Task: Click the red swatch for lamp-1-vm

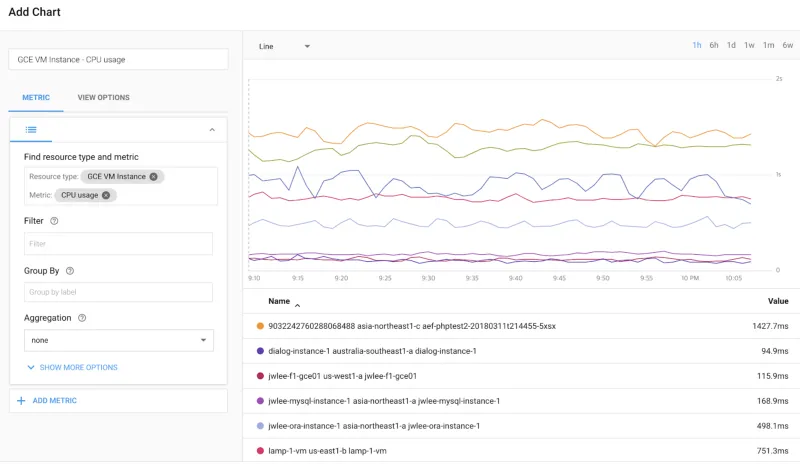Action: point(260,451)
